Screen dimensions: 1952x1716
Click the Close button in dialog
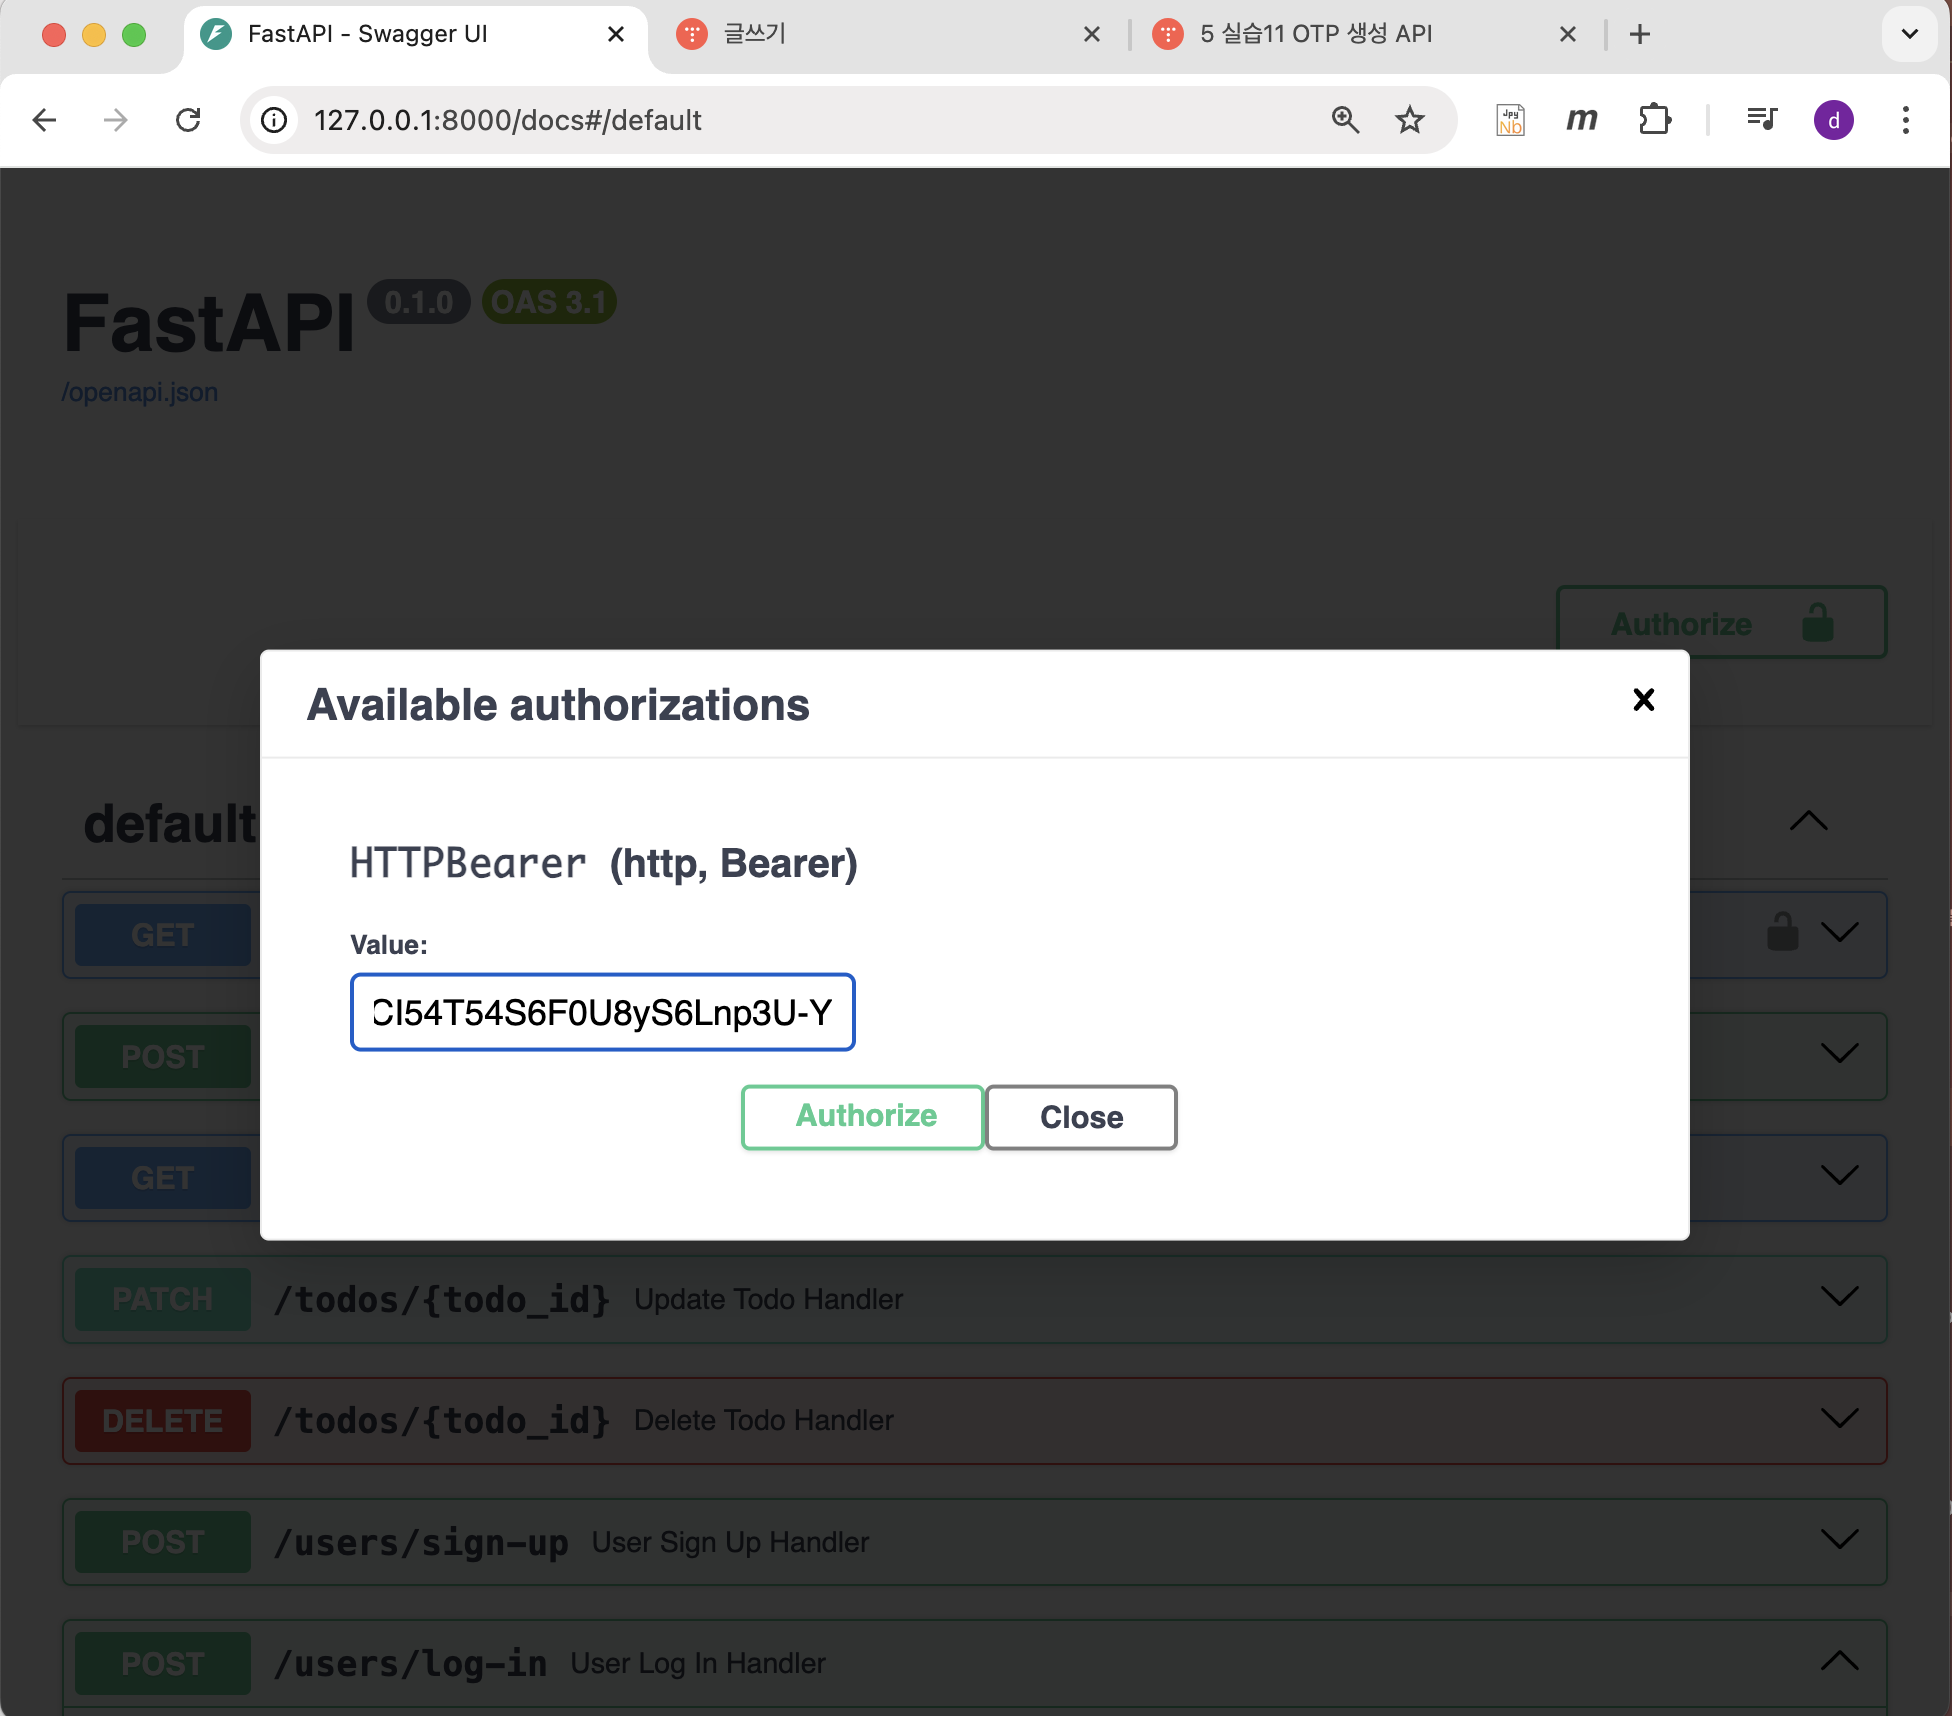click(x=1081, y=1117)
